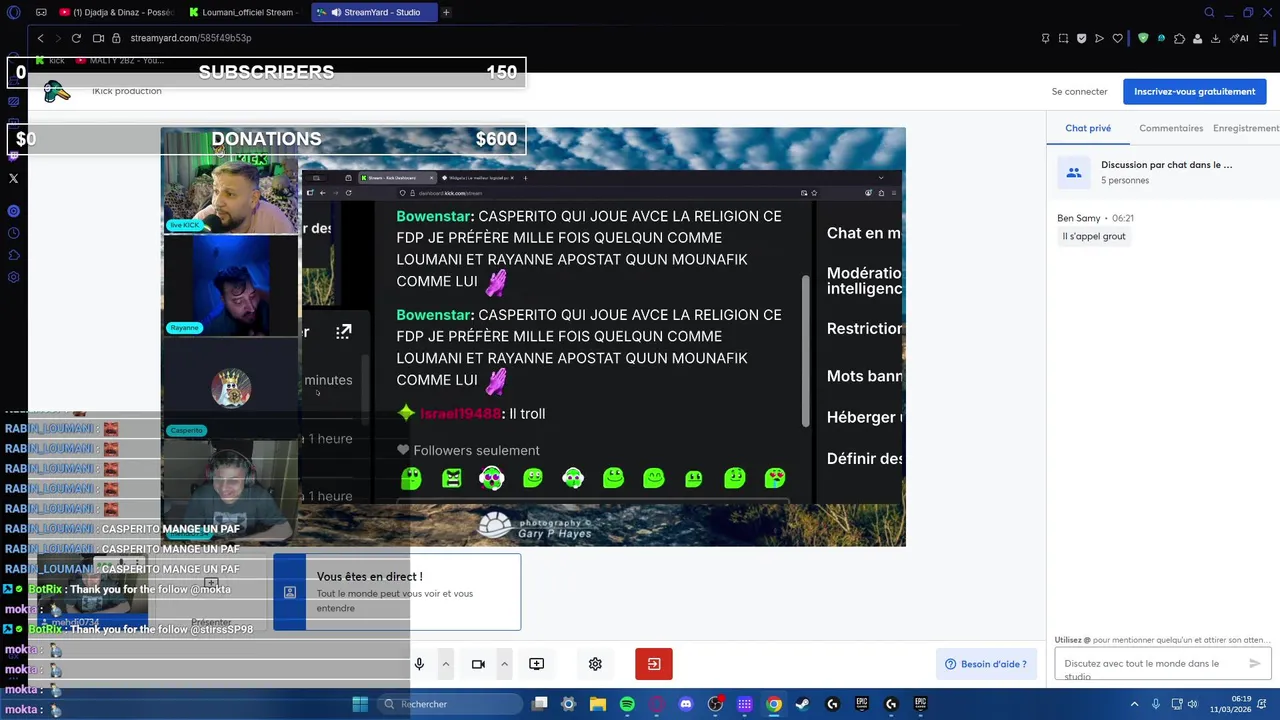This screenshot has width=1280, height=720.
Task: Expand microphone options chevron
Action: click(x=446, y=664)
